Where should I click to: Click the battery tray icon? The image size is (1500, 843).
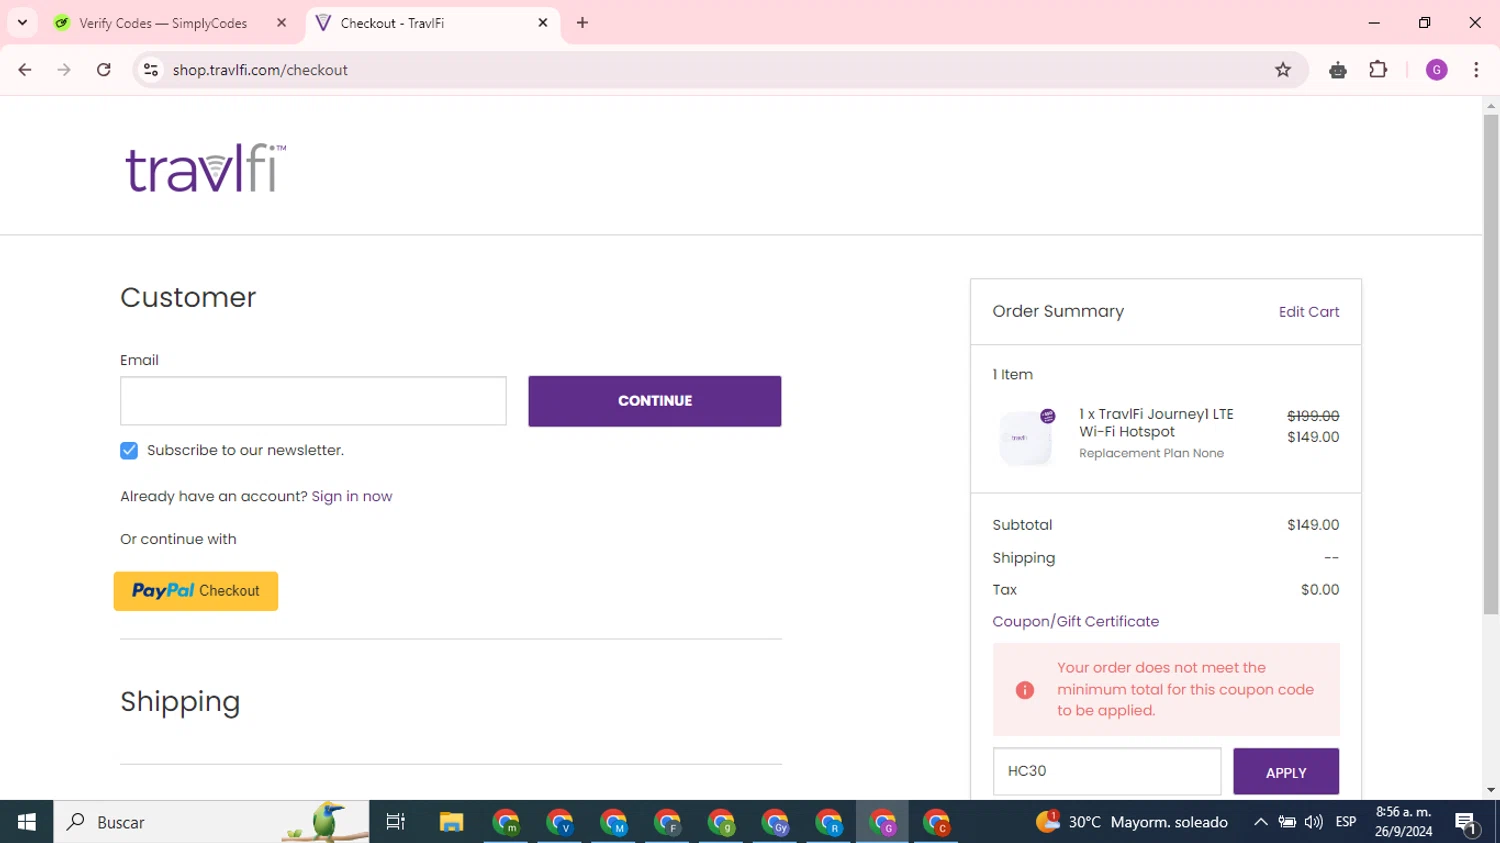pyautogui.click(x=1287, y=822)
